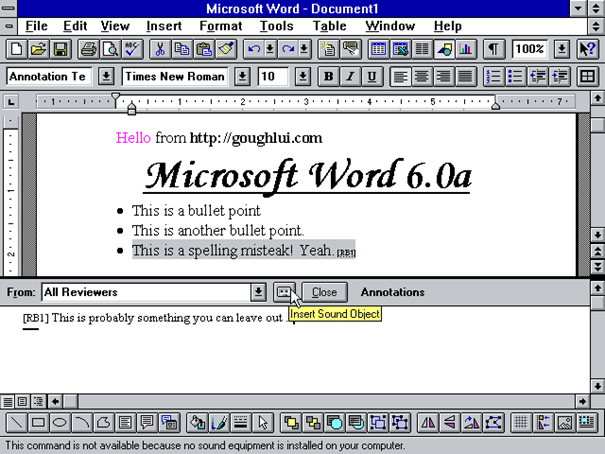Insert a Microsoft Excel worksheet icon
This screenshot has height=454, width=605.
(400, 49)
